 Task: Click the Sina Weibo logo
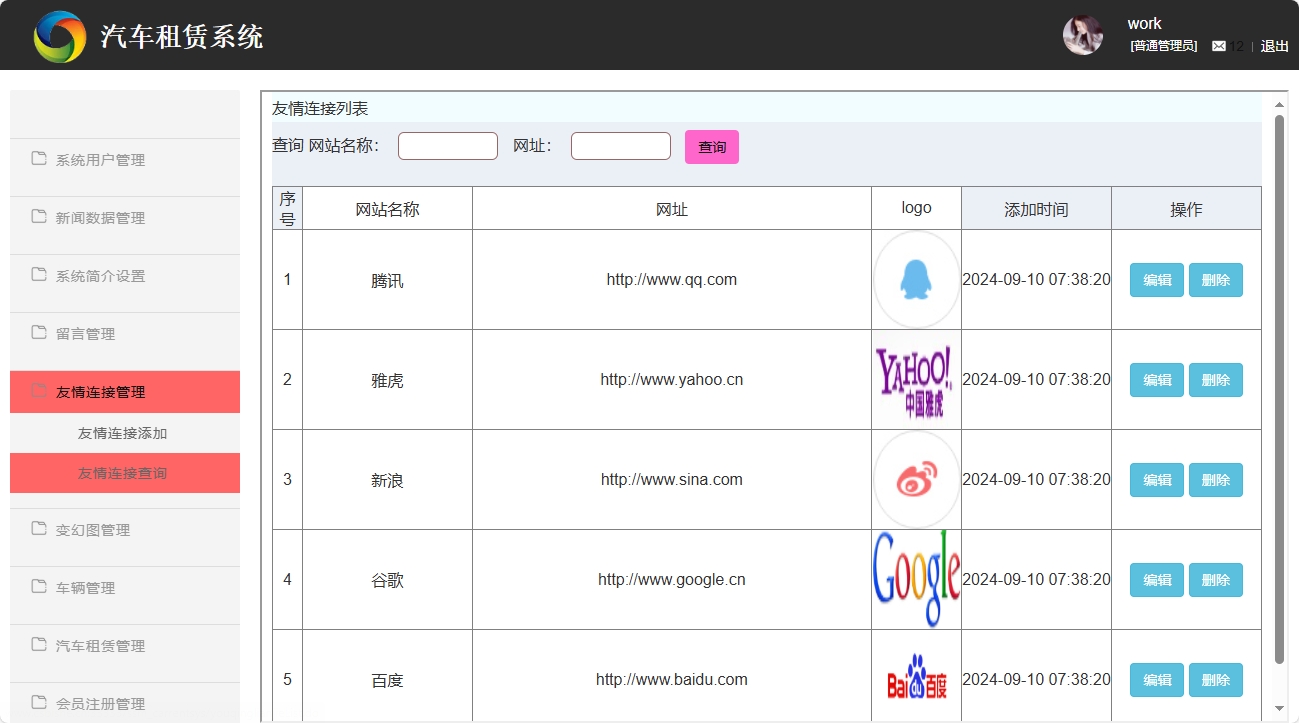915,479
